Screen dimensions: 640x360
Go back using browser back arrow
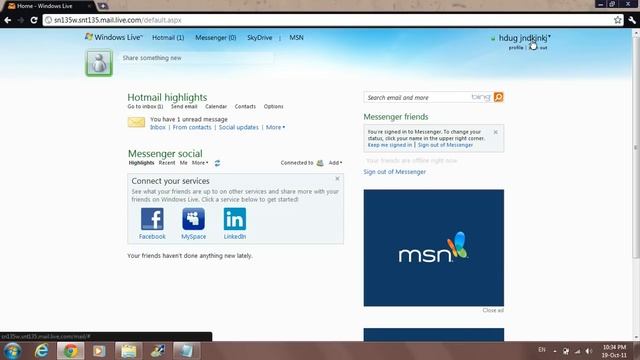click(7, 20)
